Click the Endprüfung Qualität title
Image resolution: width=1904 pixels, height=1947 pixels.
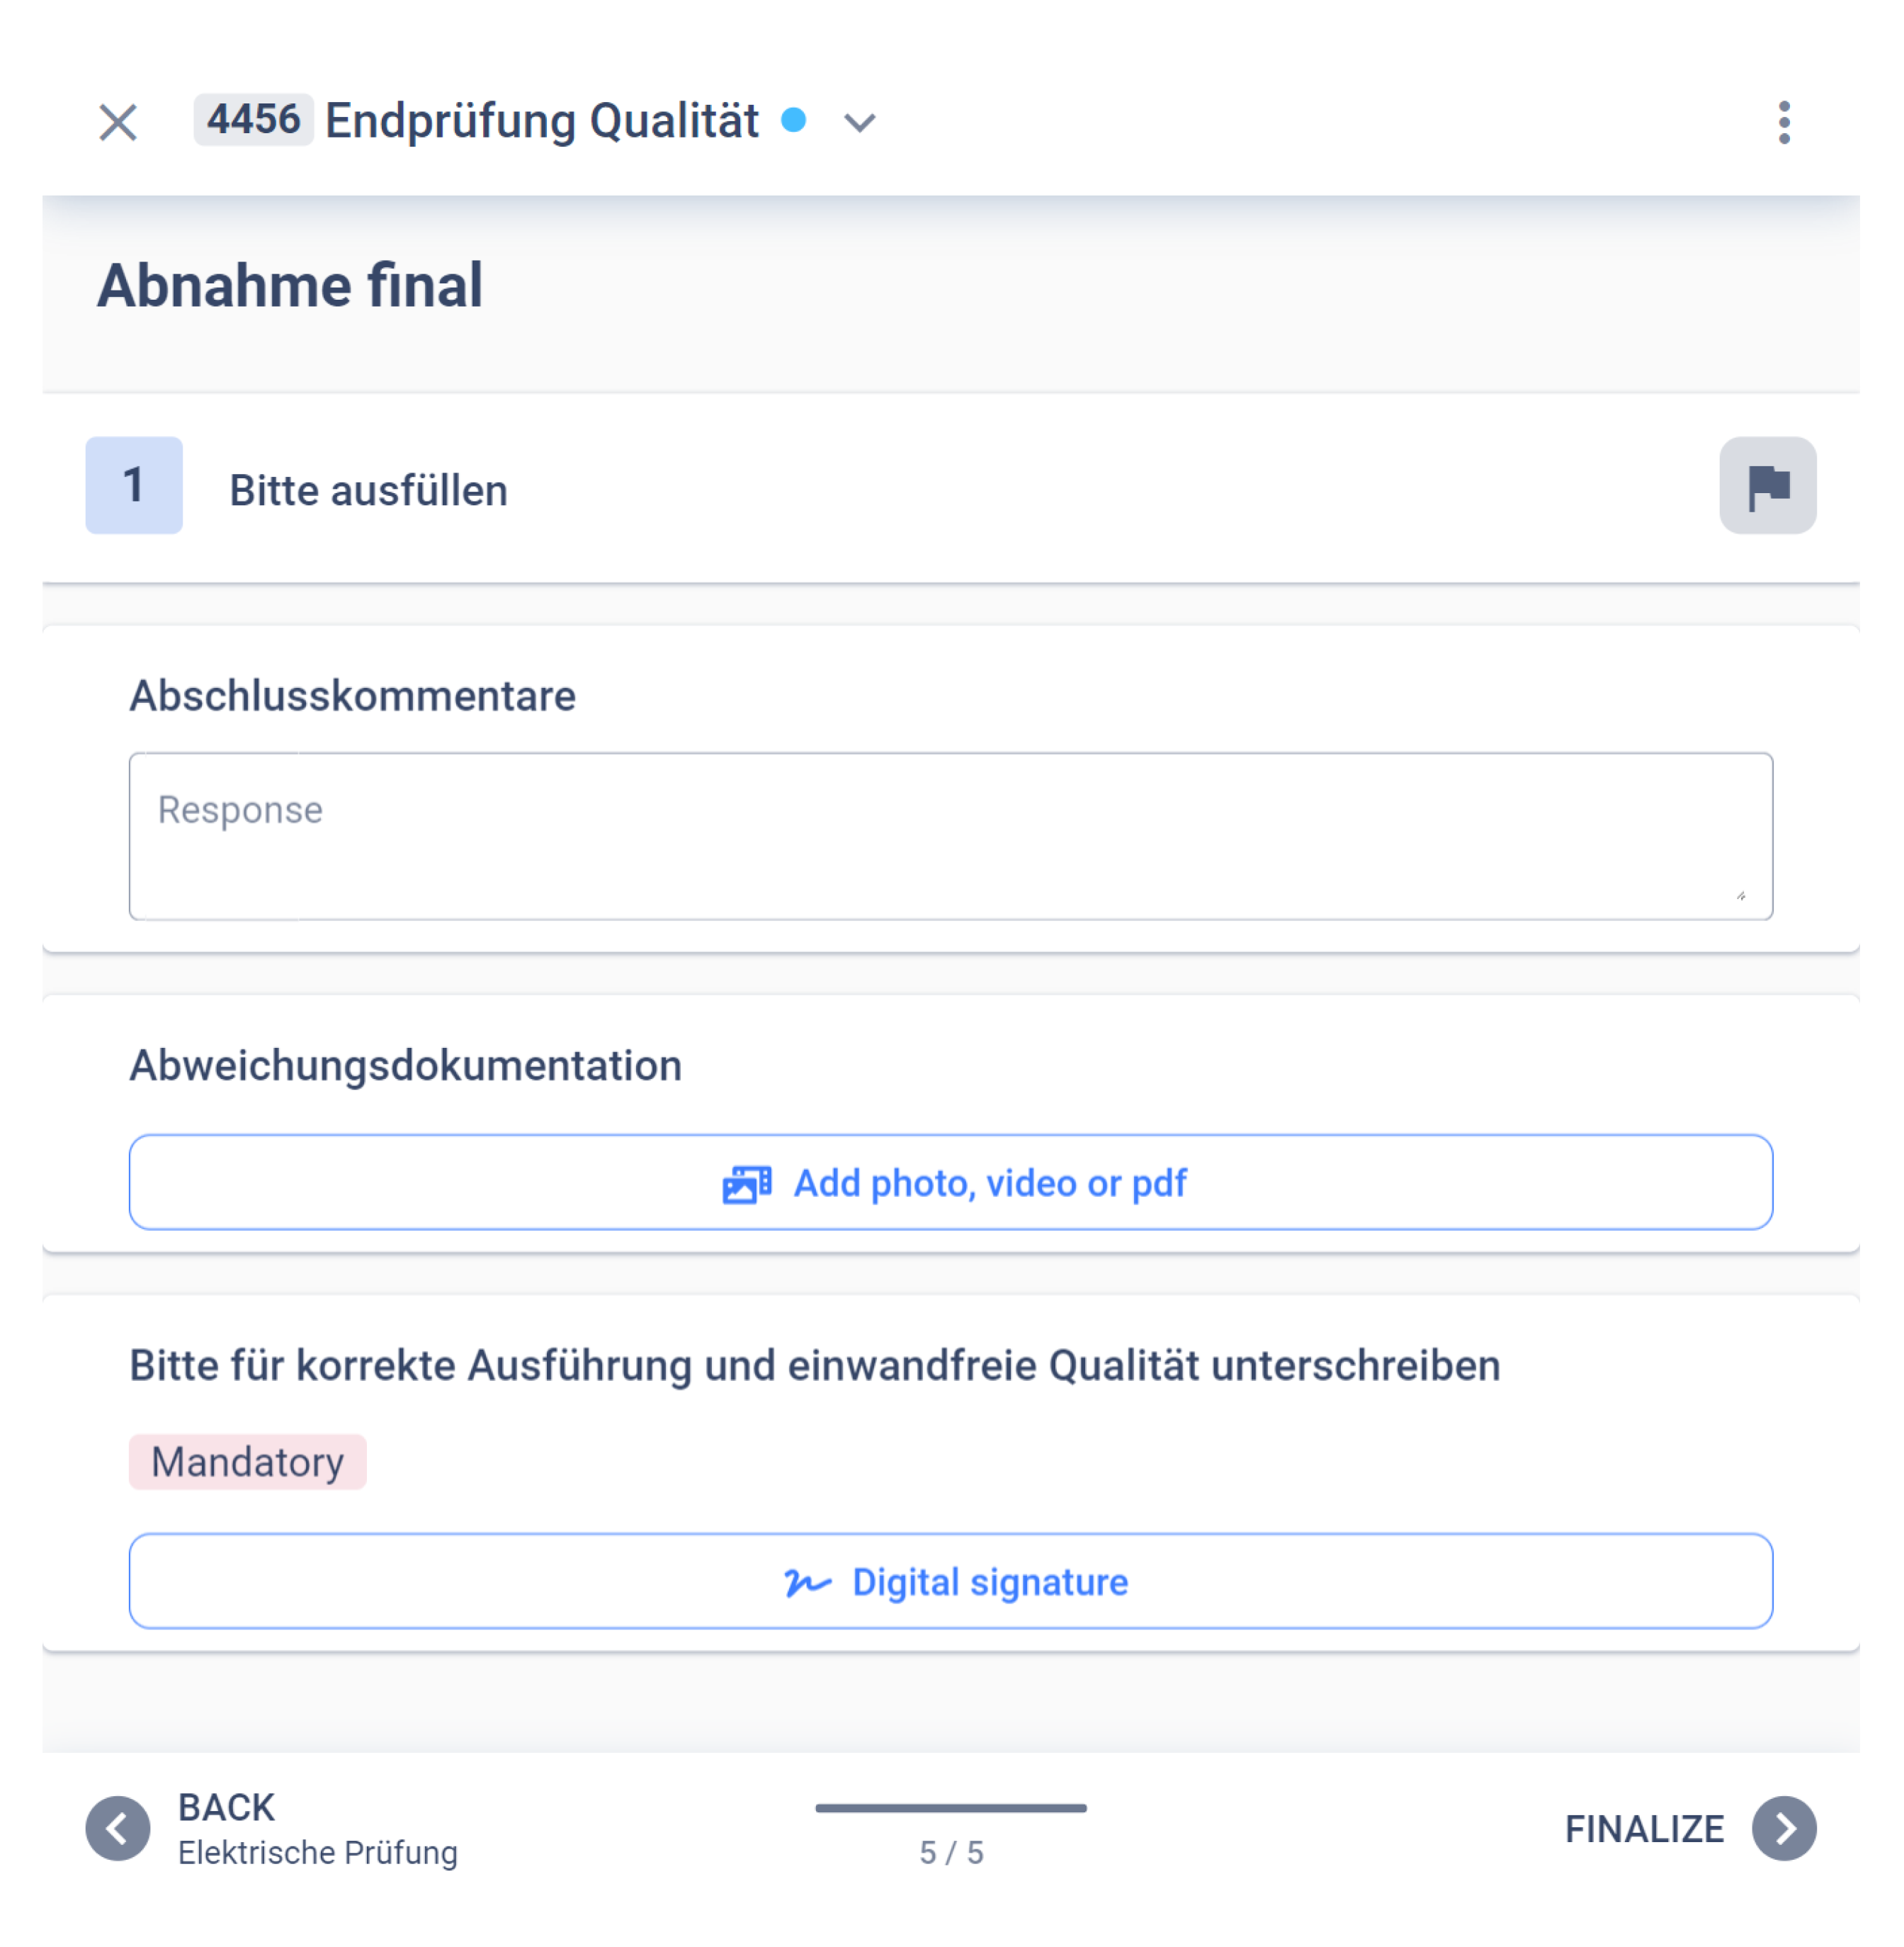(541, 121)
